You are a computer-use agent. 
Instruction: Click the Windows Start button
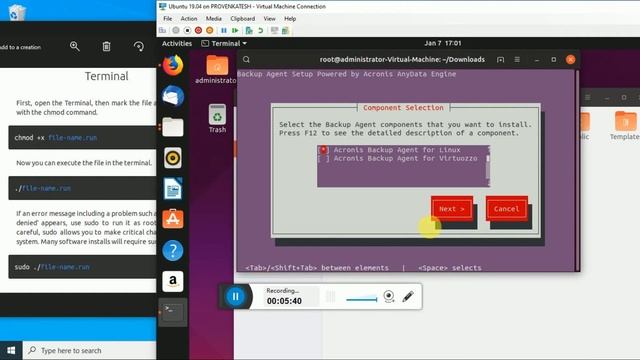click(x=11, y=350)
